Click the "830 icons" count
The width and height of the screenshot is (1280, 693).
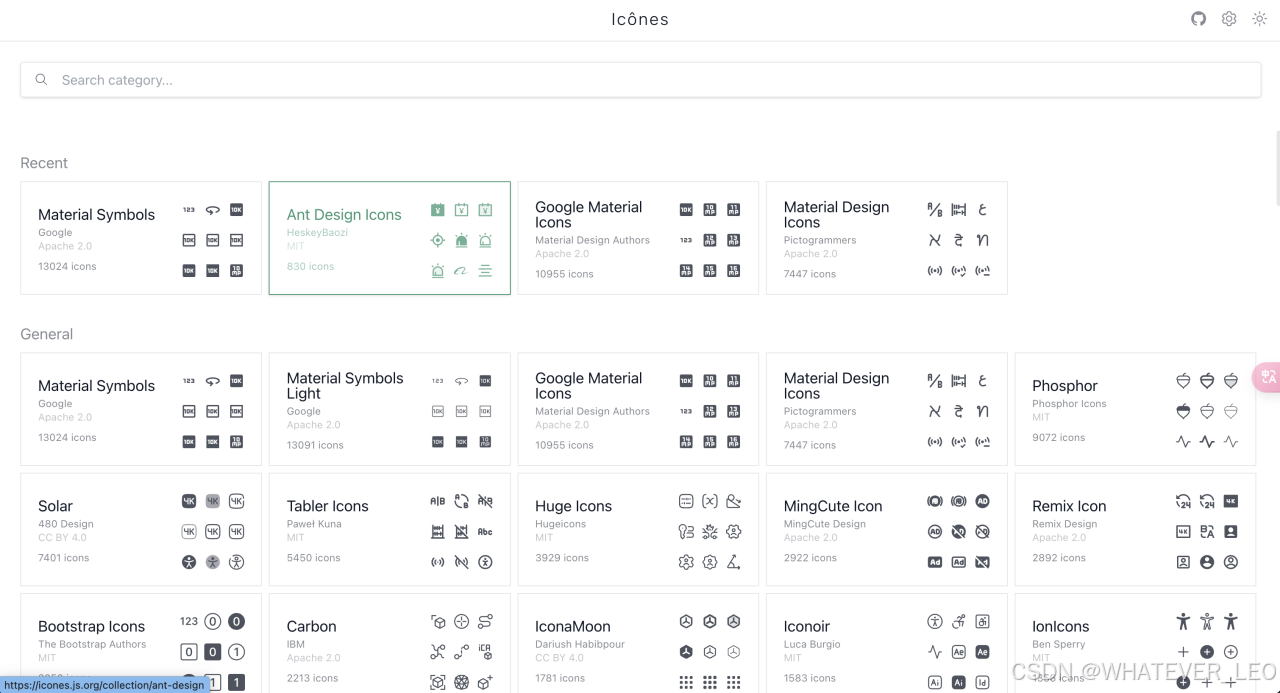pos(310,266)
